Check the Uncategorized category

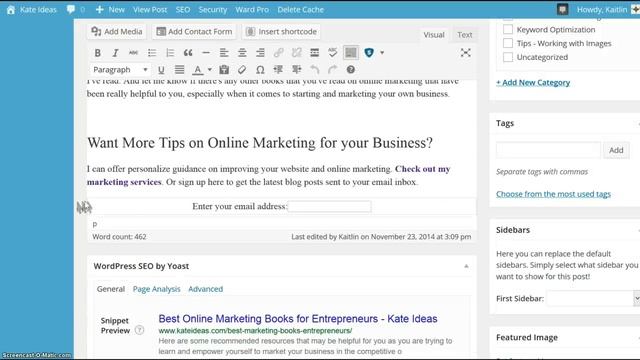point(508,57)
